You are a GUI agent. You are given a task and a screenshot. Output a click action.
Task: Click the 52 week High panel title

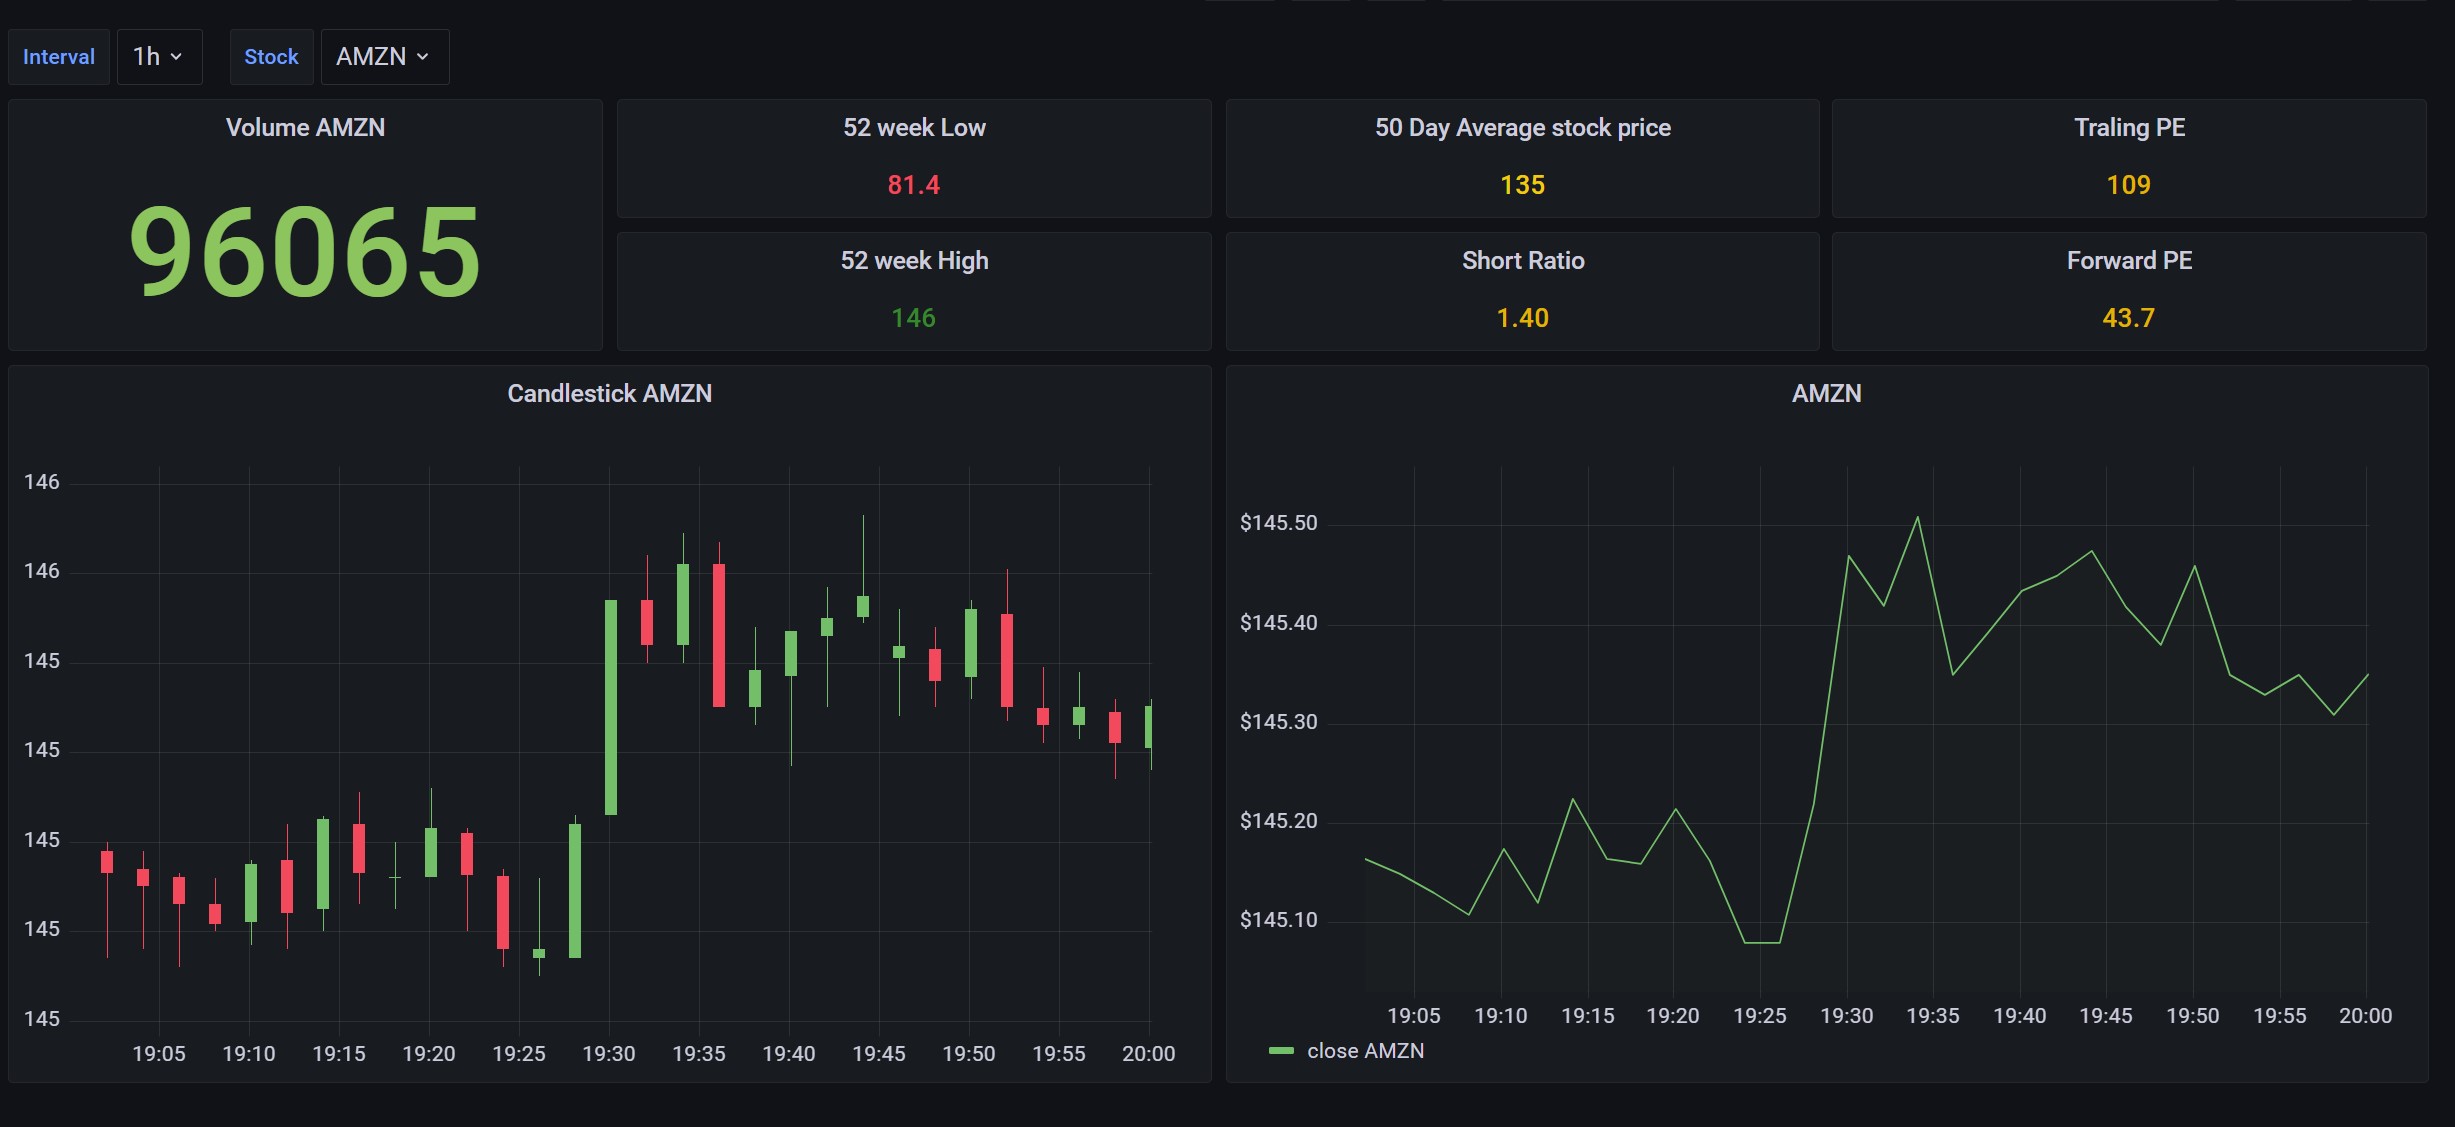(914, 260)
